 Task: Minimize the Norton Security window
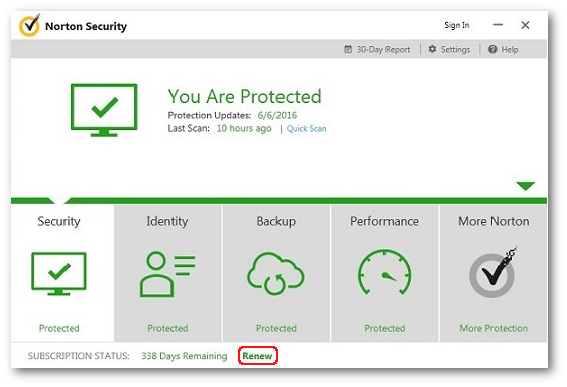pos(498,25)
